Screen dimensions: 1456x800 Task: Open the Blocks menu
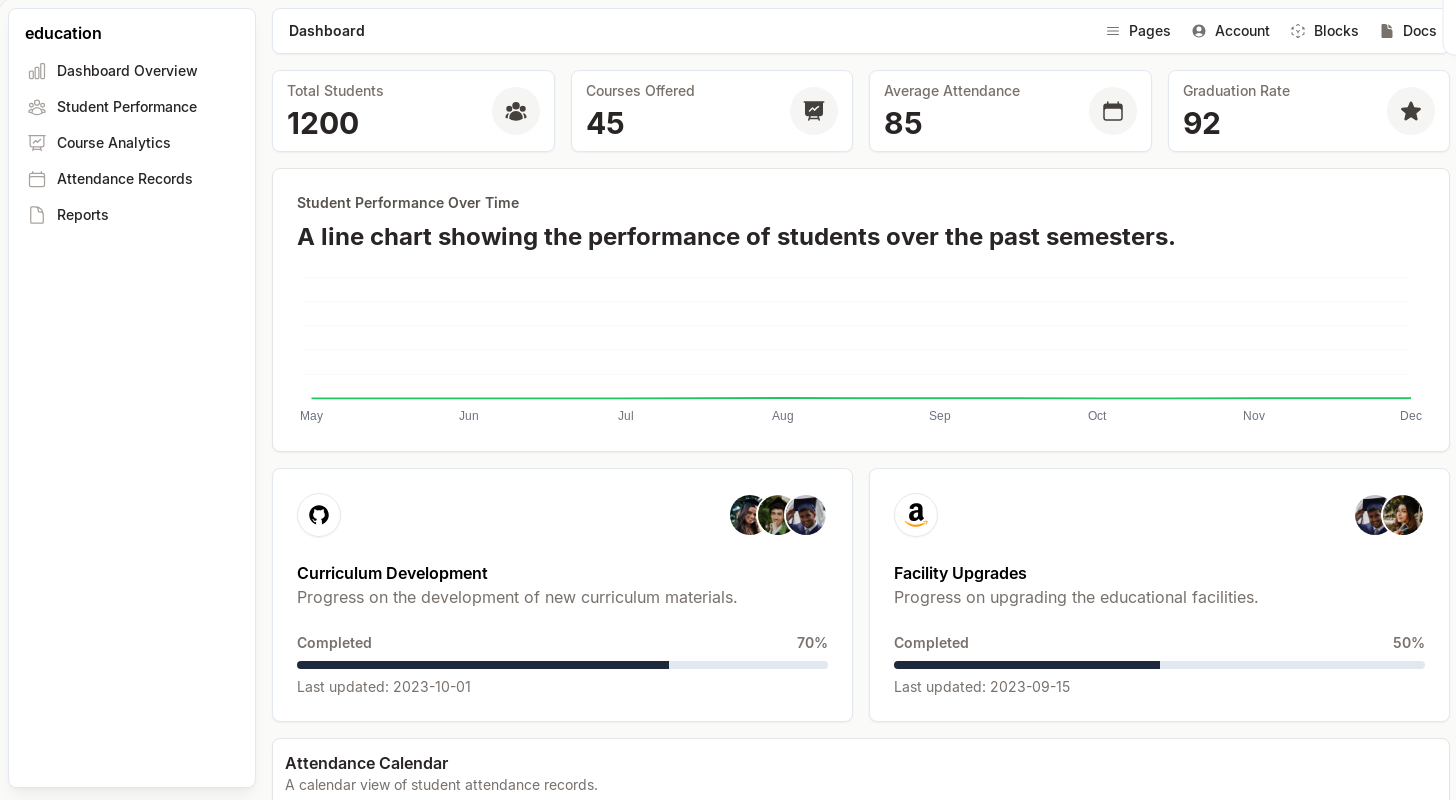coord(1324,31)
